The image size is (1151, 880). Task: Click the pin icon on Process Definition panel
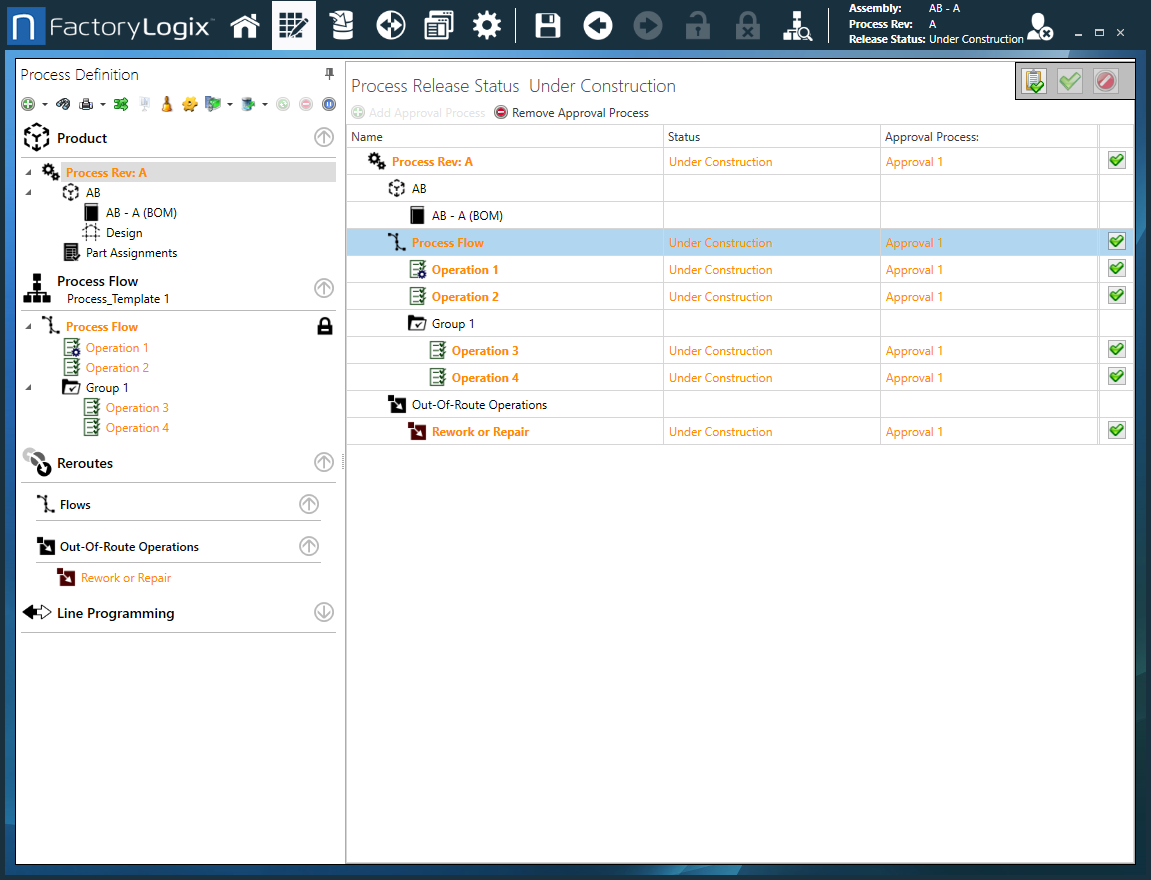tap(328, 73)
